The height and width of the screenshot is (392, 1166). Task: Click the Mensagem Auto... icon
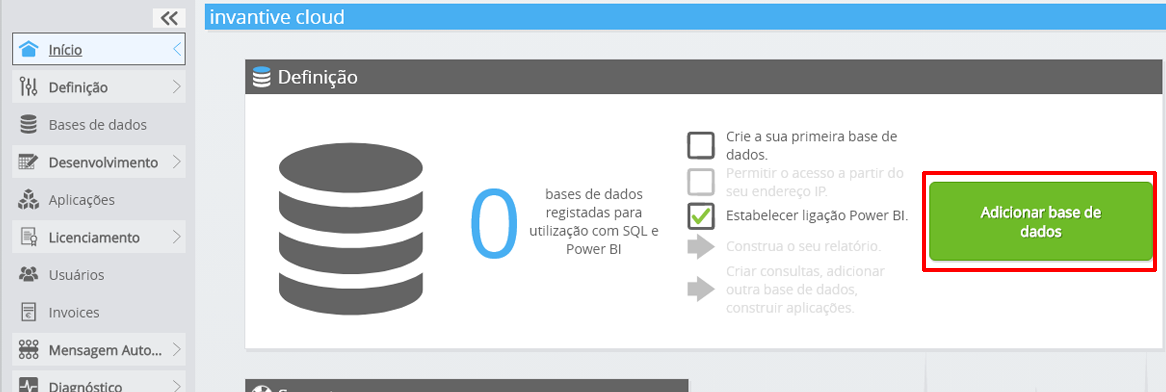pos(28,349)
